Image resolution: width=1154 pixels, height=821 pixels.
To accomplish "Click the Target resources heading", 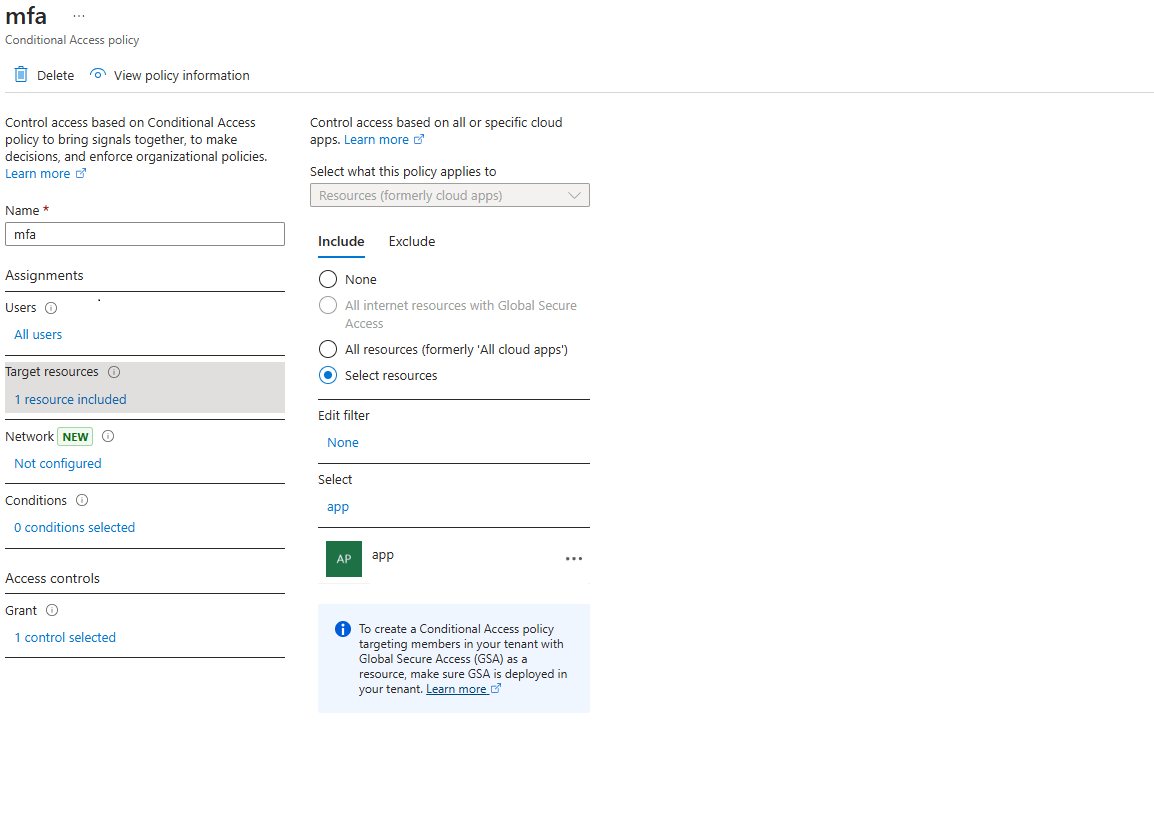I will coord(52,372).
